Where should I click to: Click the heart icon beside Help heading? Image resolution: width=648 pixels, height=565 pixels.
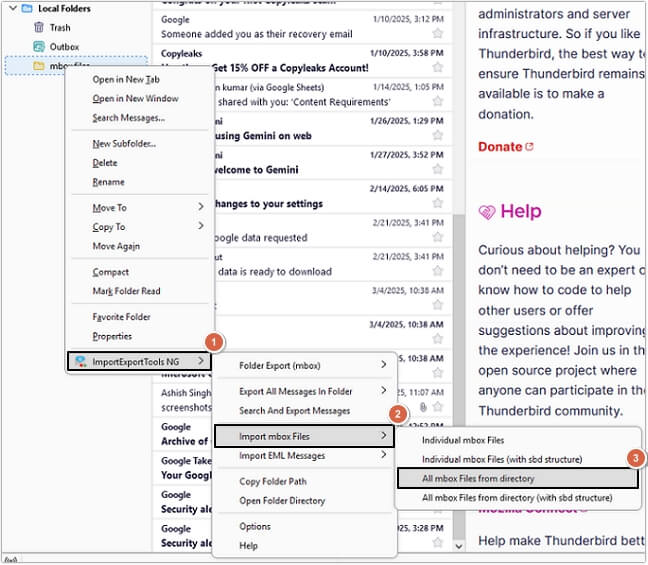click(487, 212)
